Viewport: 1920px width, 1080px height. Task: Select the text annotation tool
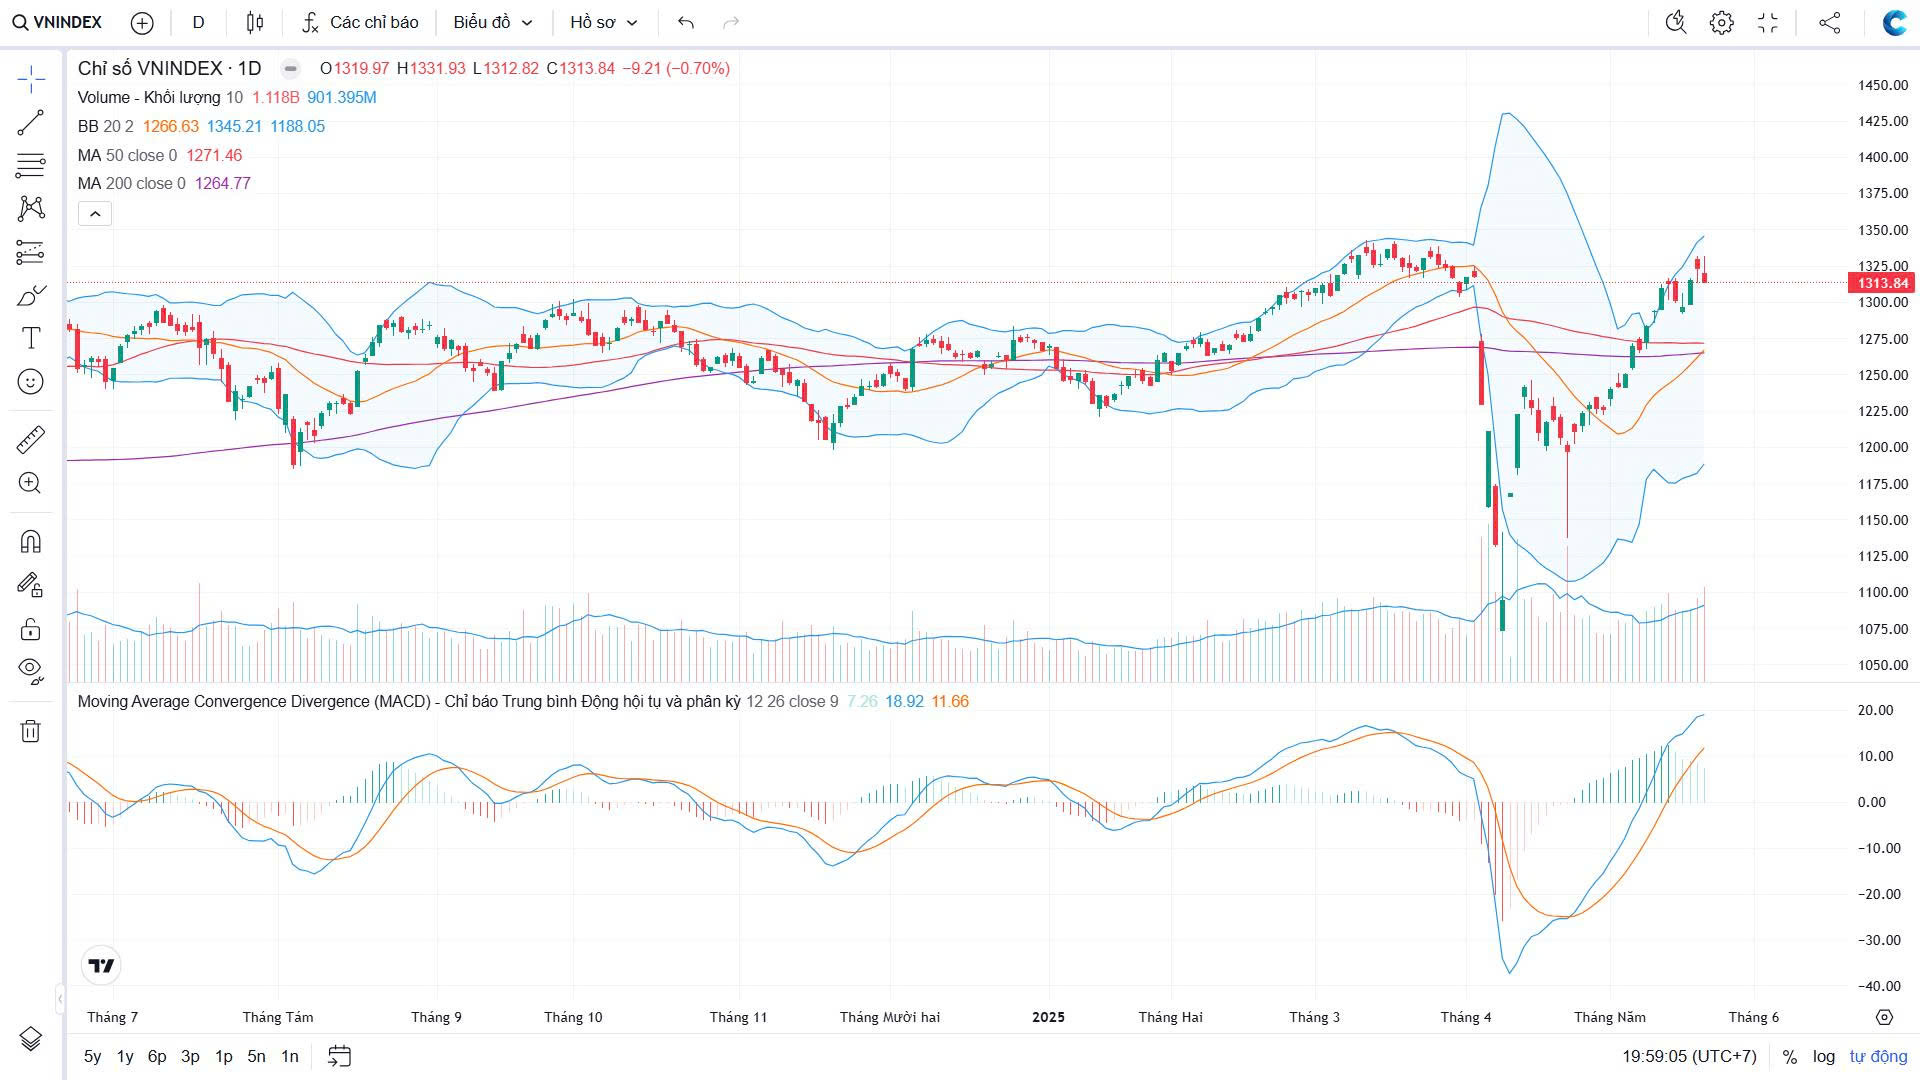tap(30, 338)
